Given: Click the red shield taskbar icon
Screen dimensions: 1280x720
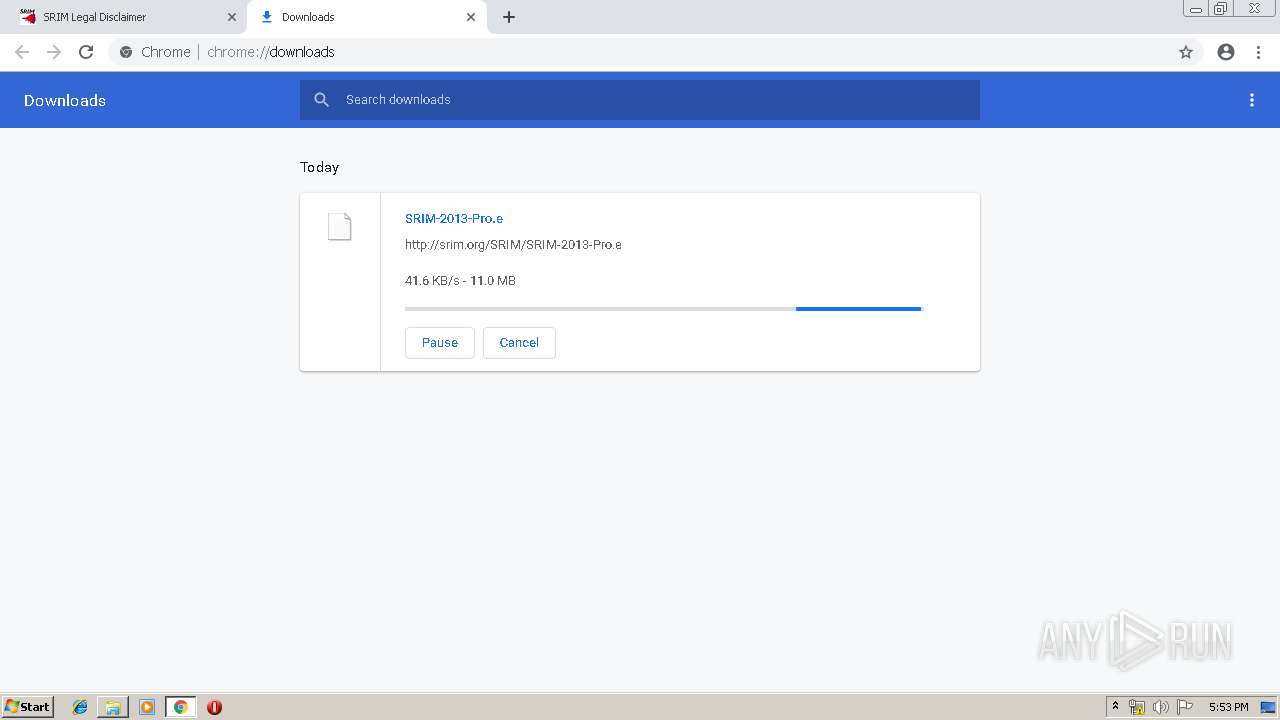Looking at the screenshot, I should (x=214, y=707).
